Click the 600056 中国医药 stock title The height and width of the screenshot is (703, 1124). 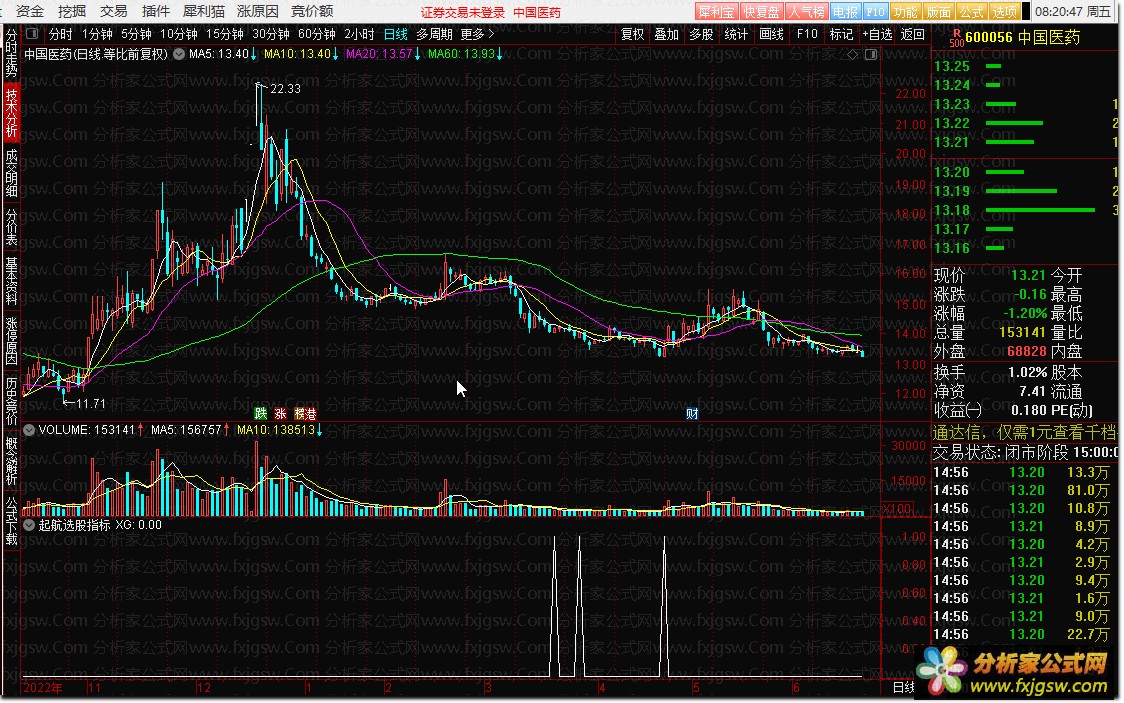pos(1022,37)
